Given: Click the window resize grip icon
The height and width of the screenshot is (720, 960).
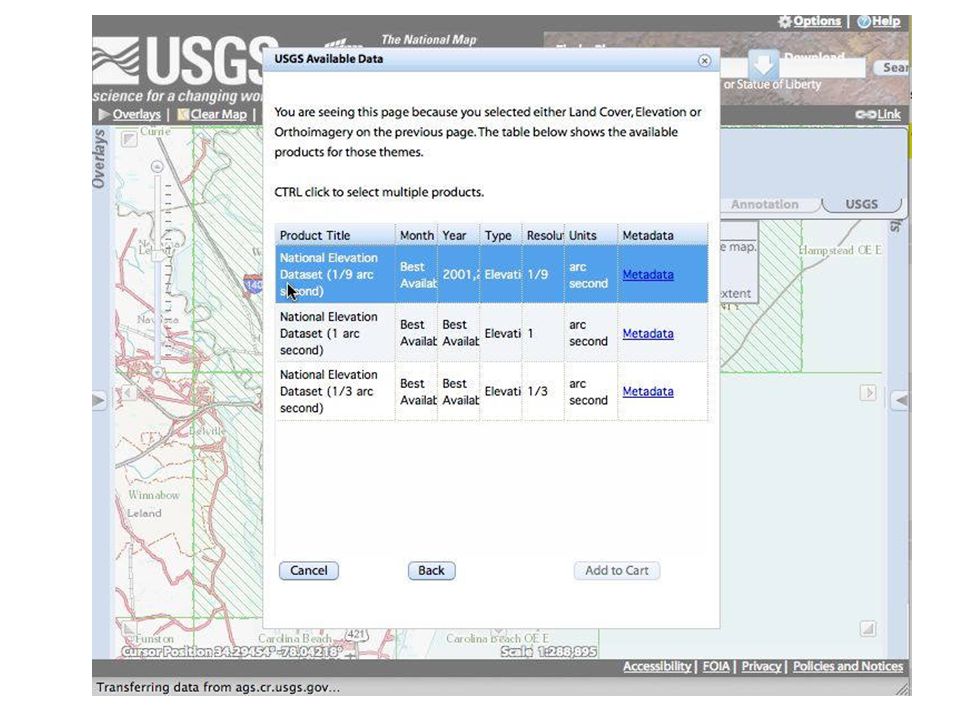Looking at the screenshot, I should click(x=903, y=688).
